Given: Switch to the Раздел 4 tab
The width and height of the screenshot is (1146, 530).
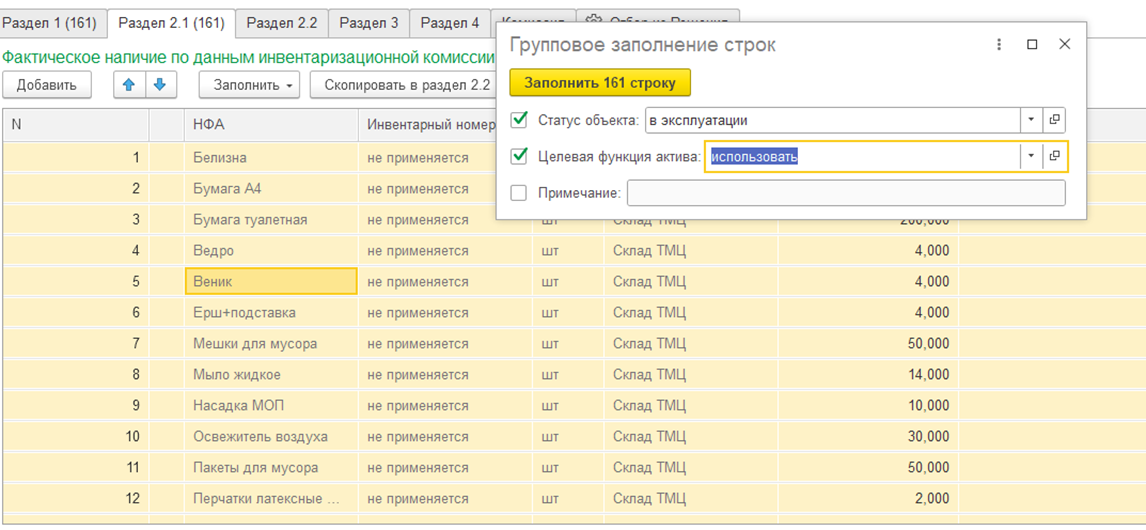Looking at the screenshot, I should tap(449, 23).
